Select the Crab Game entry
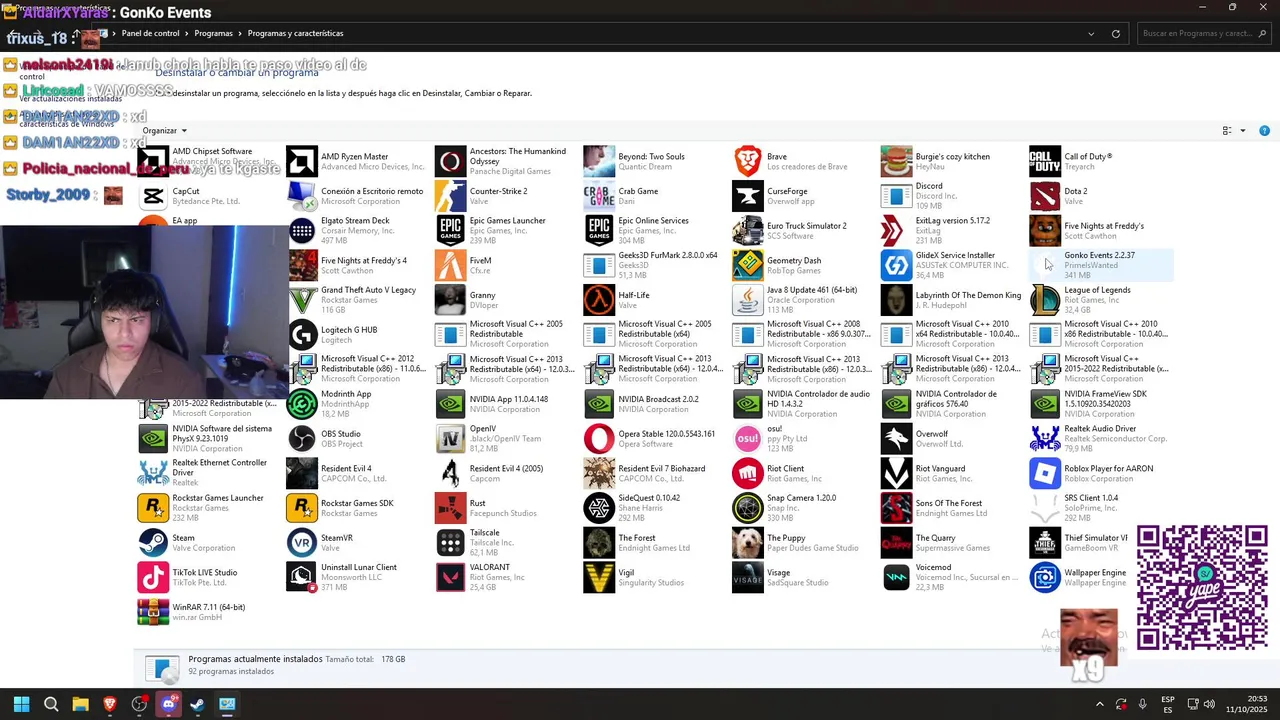This screenshot has height=720, width=1280. pos(655,196)
